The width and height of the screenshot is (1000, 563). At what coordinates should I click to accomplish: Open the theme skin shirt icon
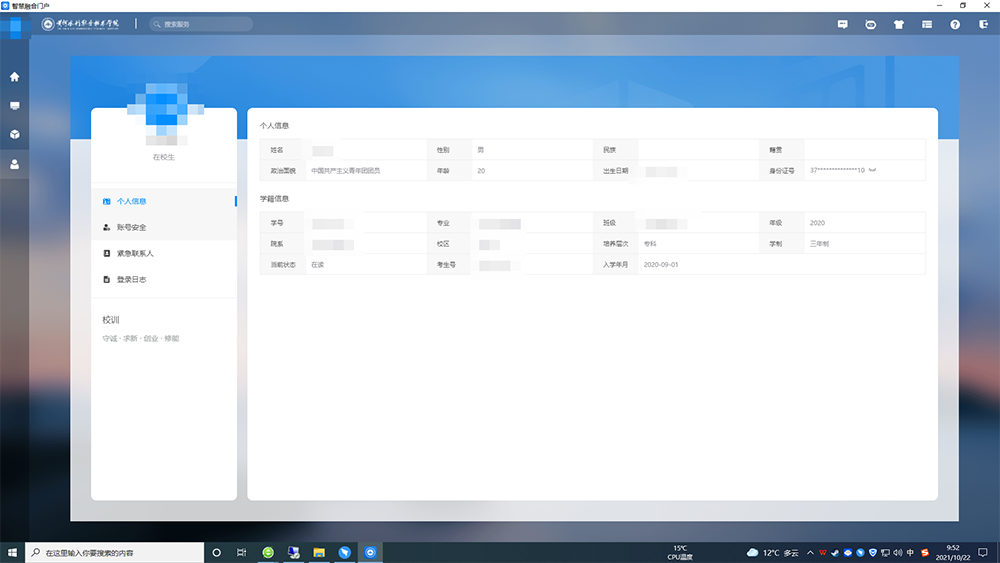(x=898, y=24)
